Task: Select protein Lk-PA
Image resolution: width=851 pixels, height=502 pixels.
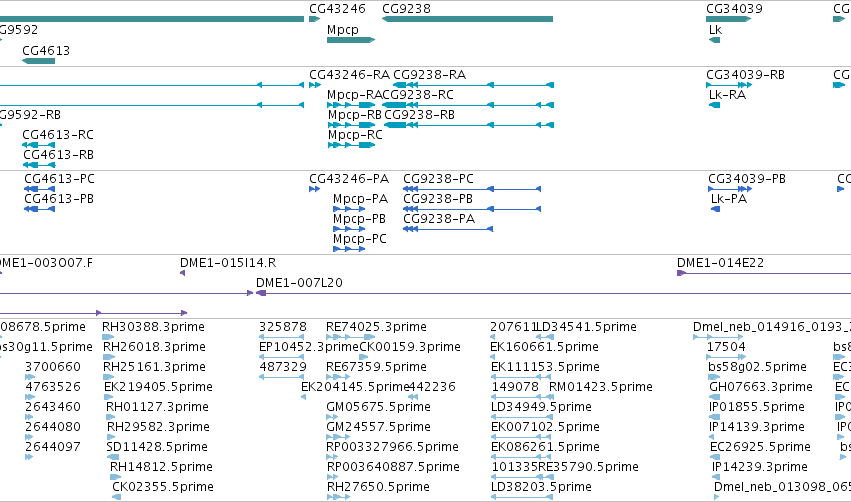Action: coord(729,199)
